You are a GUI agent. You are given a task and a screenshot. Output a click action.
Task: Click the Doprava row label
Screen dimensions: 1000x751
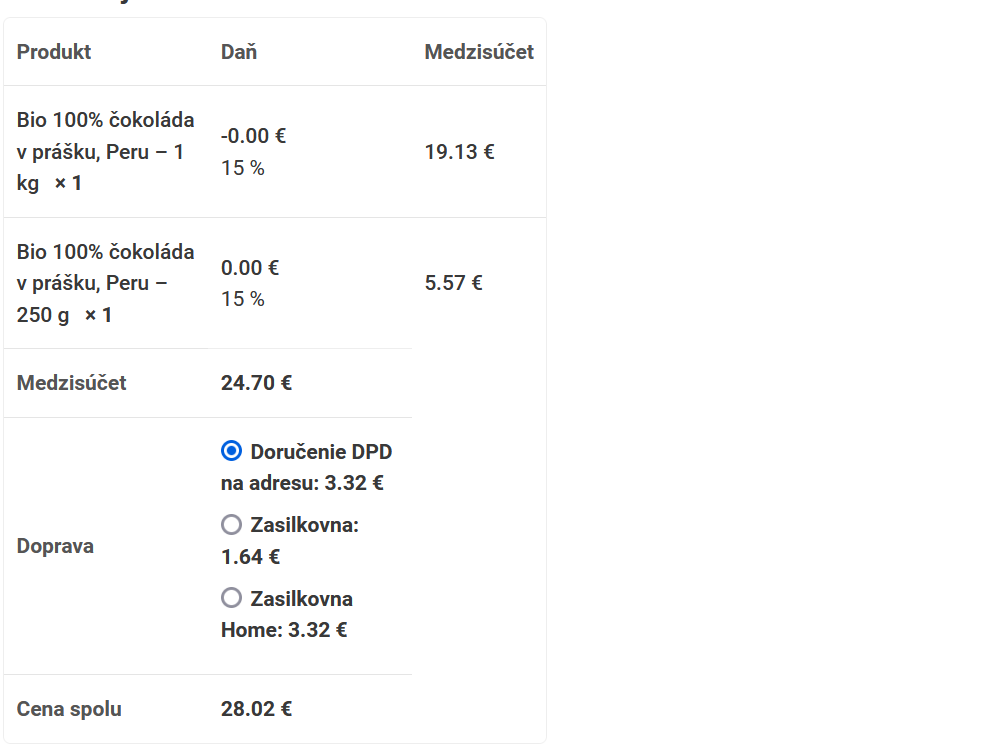55,546
